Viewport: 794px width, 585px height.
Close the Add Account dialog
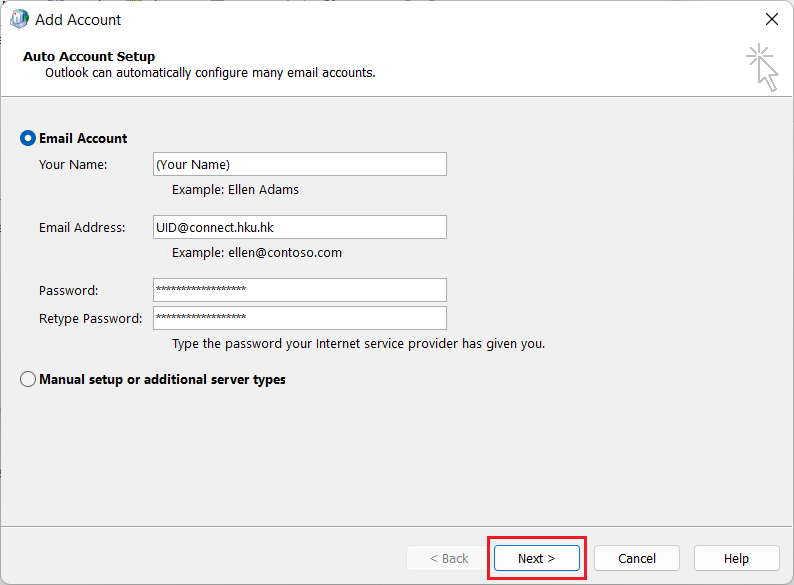(x=772, y=19)
